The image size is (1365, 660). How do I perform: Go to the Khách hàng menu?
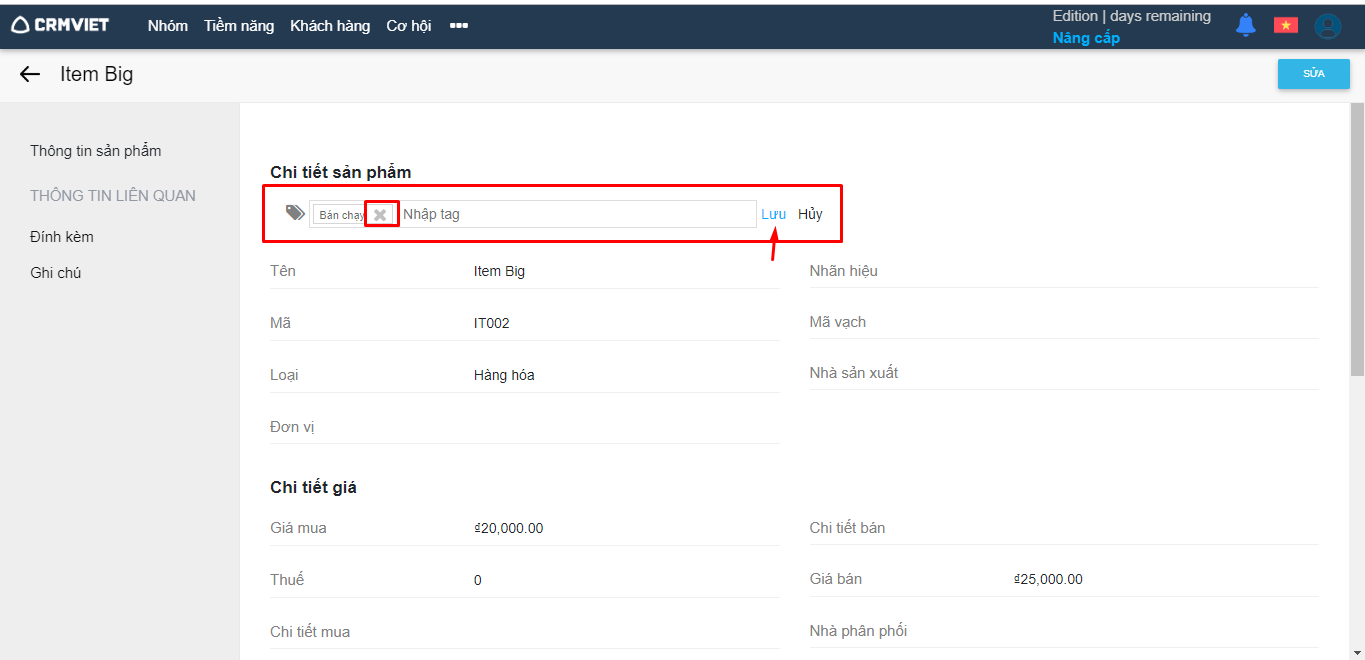point(330,26)
